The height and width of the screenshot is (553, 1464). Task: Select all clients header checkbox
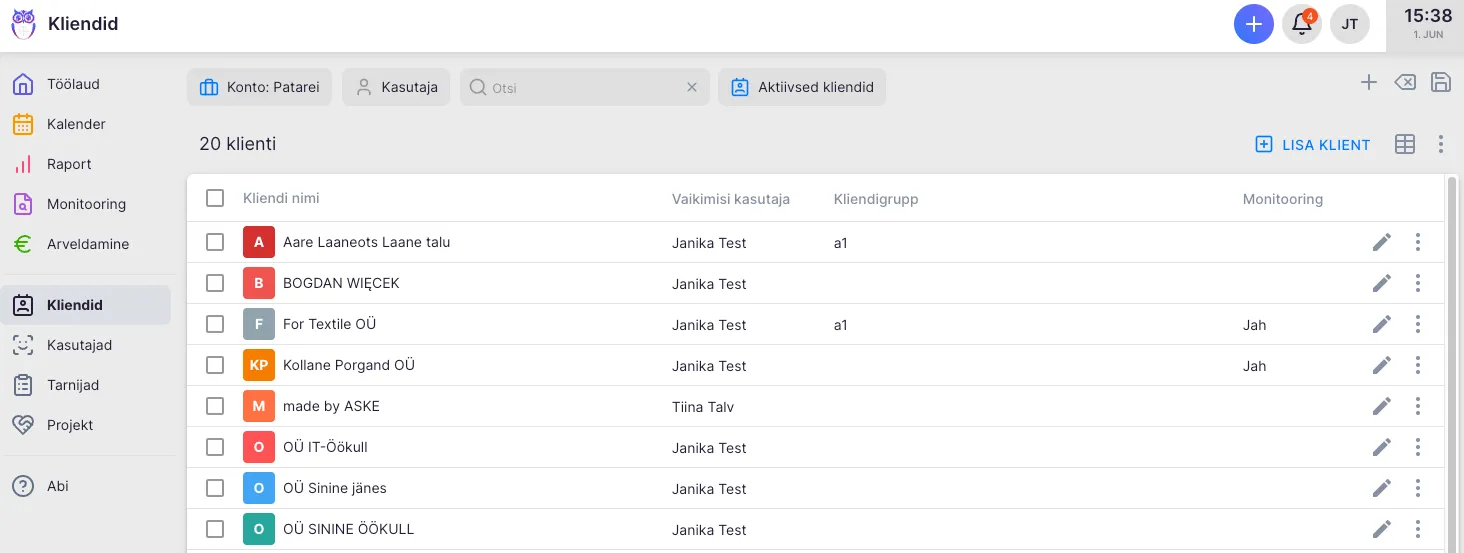[215, 198]
